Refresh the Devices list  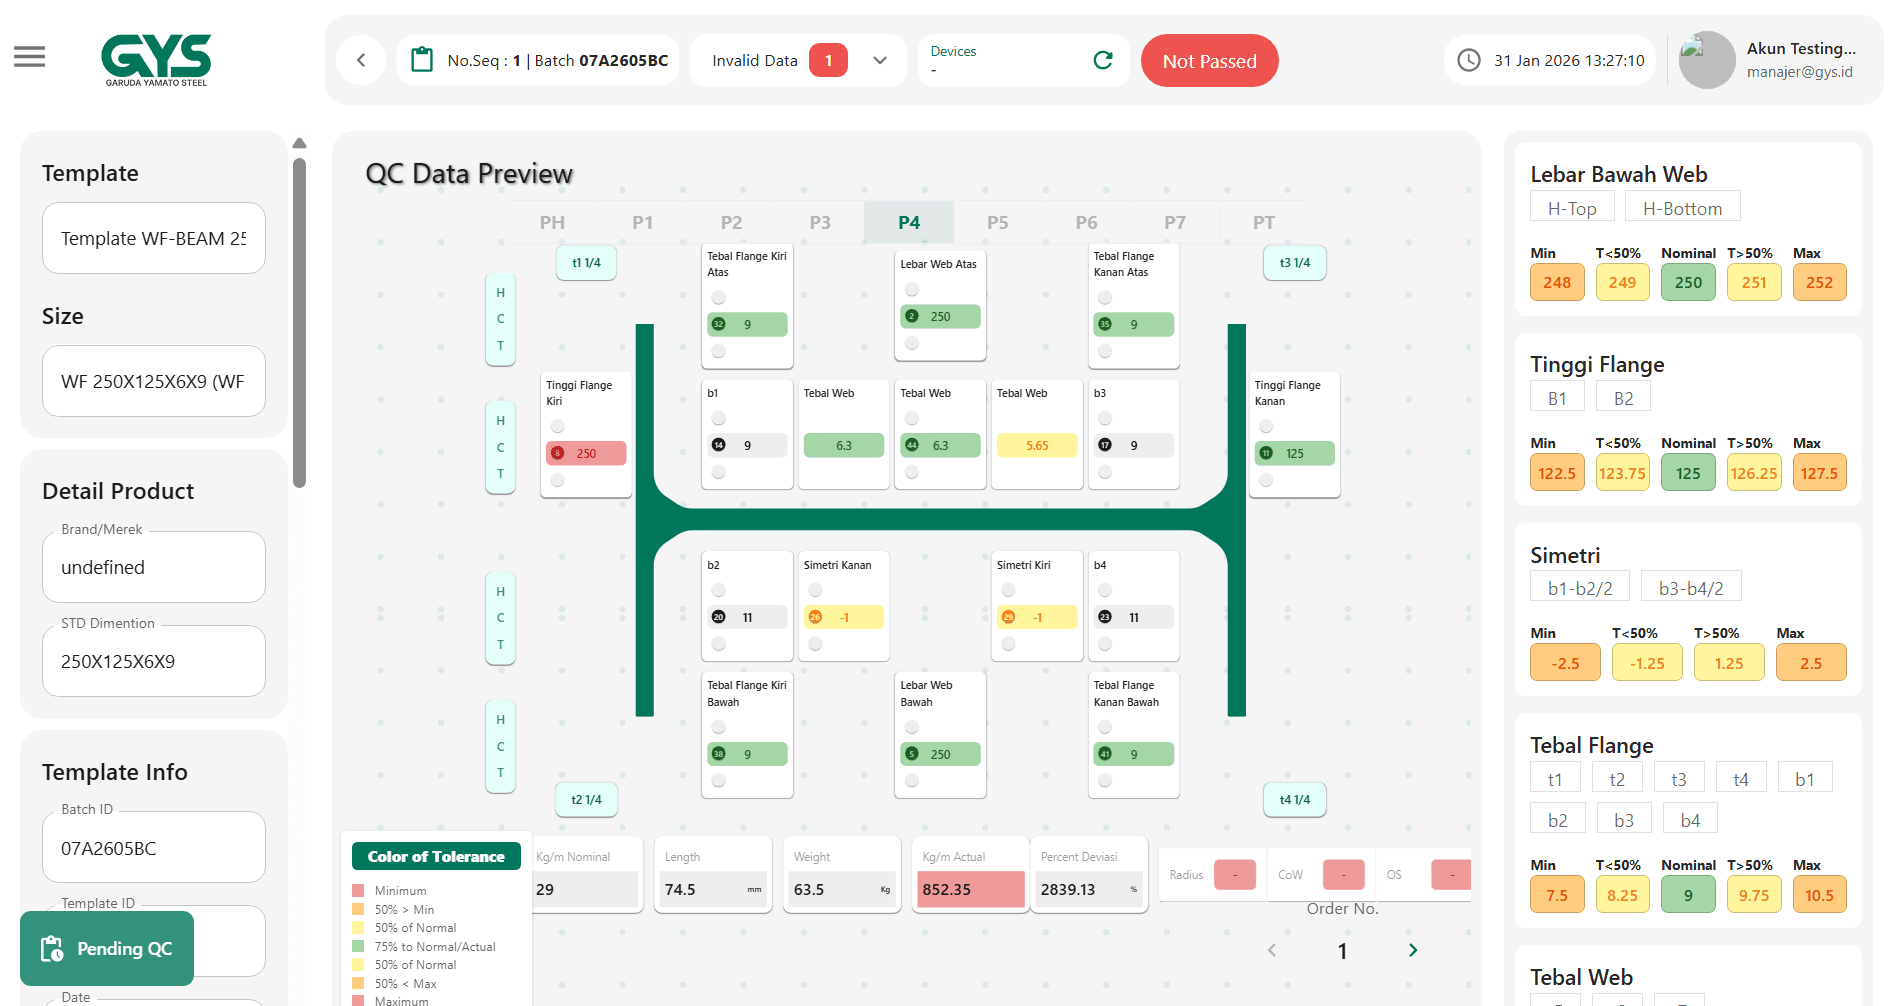(1102, 60)
